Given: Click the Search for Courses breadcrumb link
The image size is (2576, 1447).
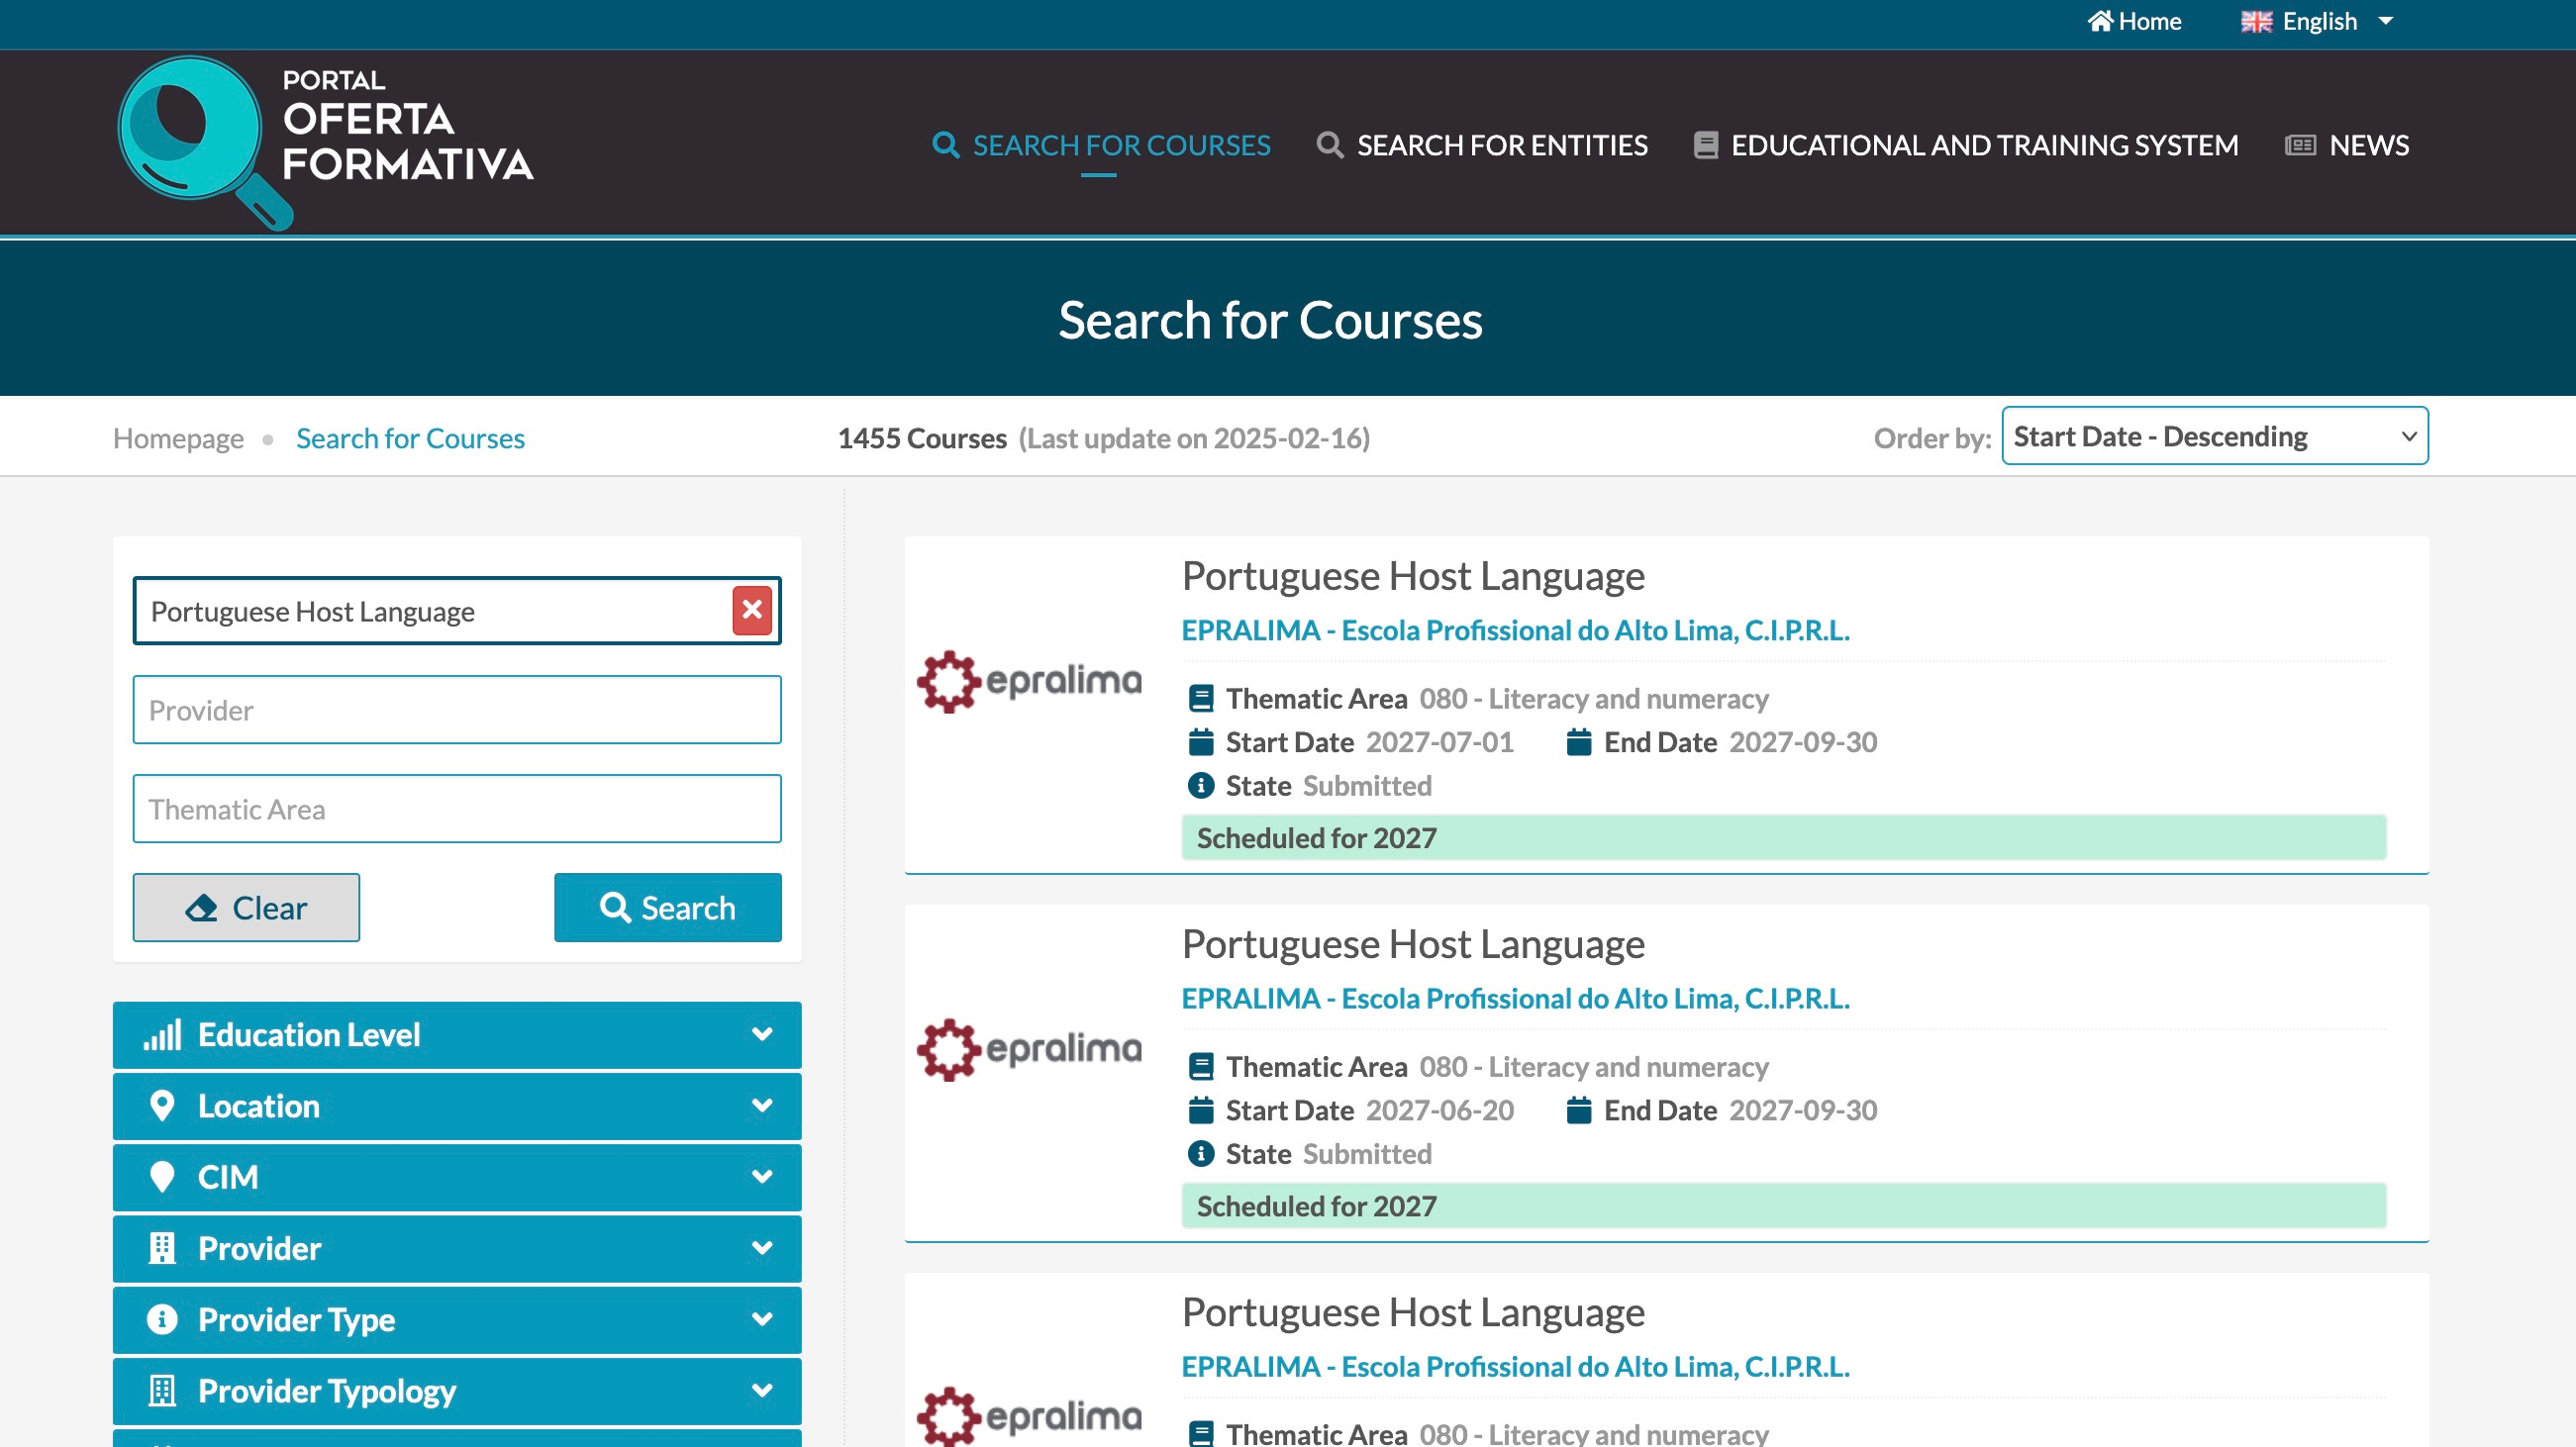Looking at the screenshot, I should click(410, 438).
